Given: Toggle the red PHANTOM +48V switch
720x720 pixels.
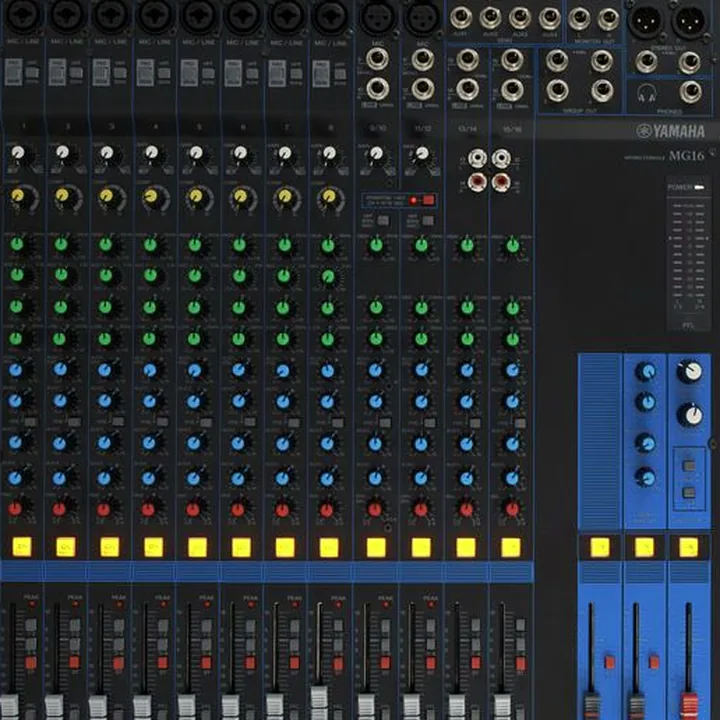Looking at the screenshot, I should click(x=428, y=200).
